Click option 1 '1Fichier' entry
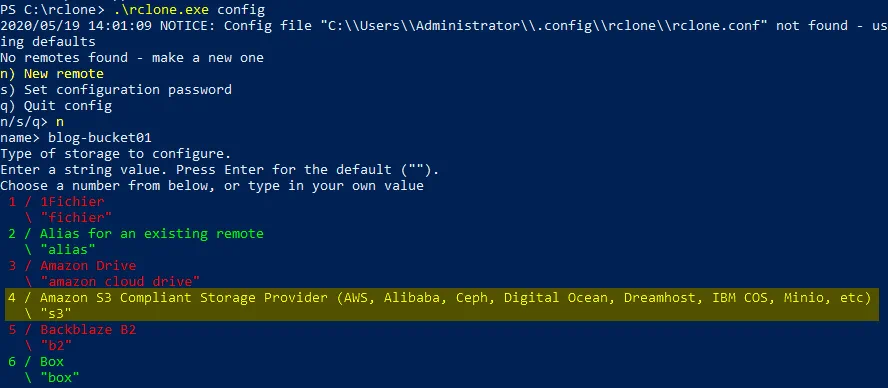 click(56, 202)
